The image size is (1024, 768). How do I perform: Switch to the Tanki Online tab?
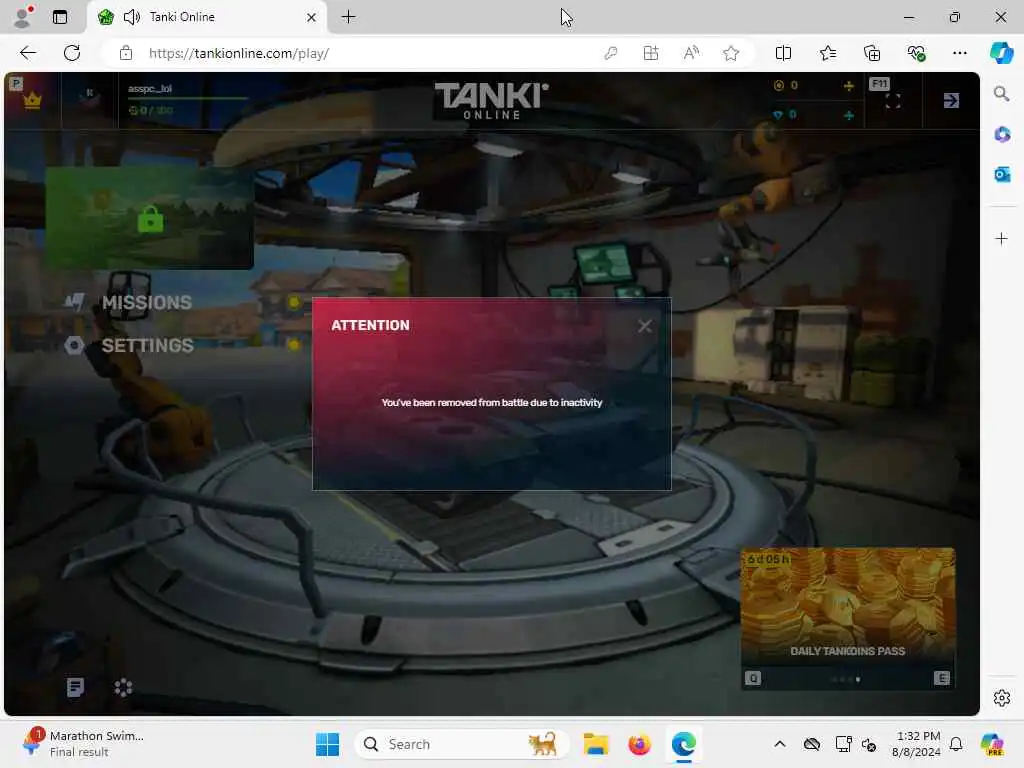[x=206, y=17]
